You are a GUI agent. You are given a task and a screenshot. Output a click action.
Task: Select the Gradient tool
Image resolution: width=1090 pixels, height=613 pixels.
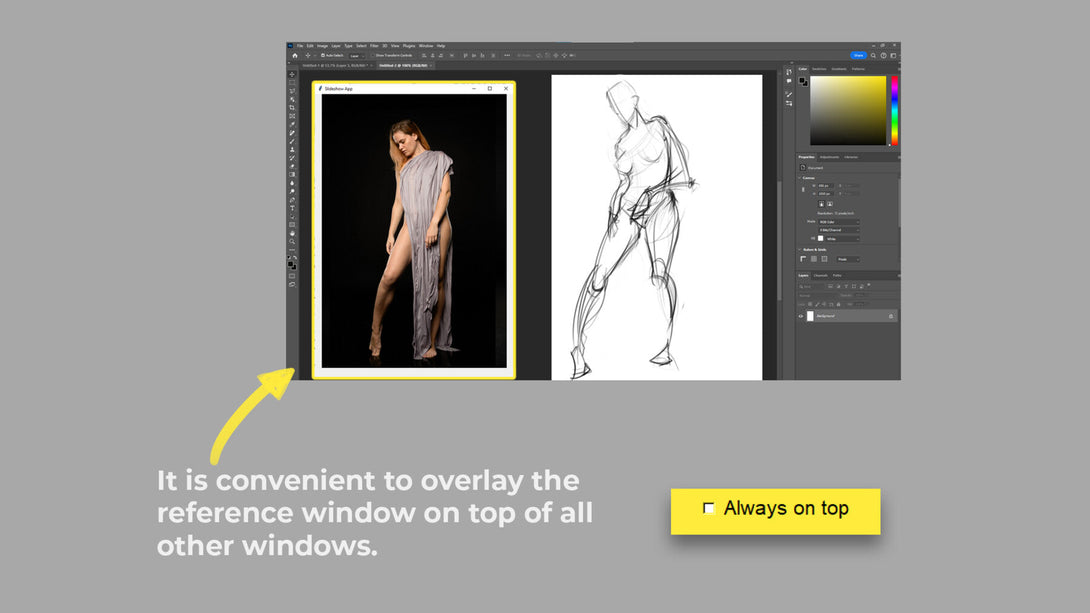[292, 174]
